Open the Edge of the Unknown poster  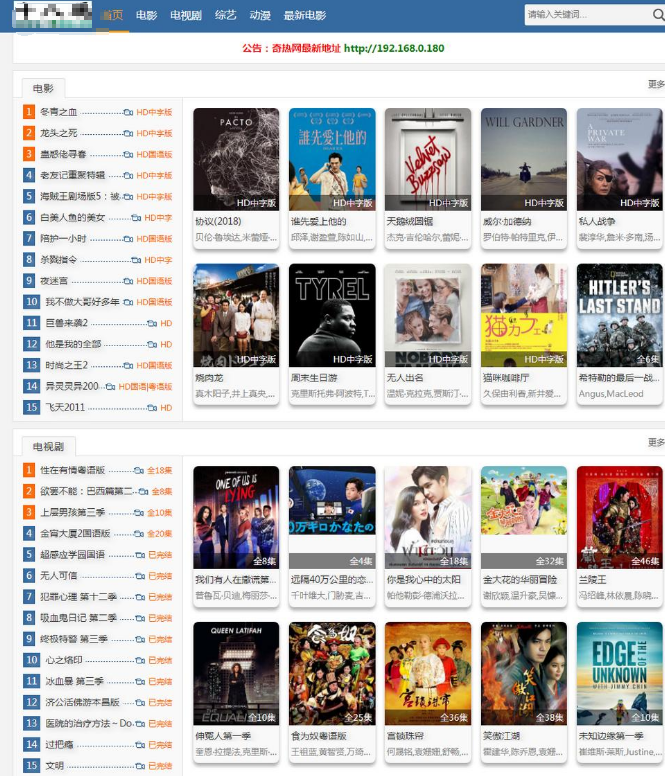pos(619,674)
